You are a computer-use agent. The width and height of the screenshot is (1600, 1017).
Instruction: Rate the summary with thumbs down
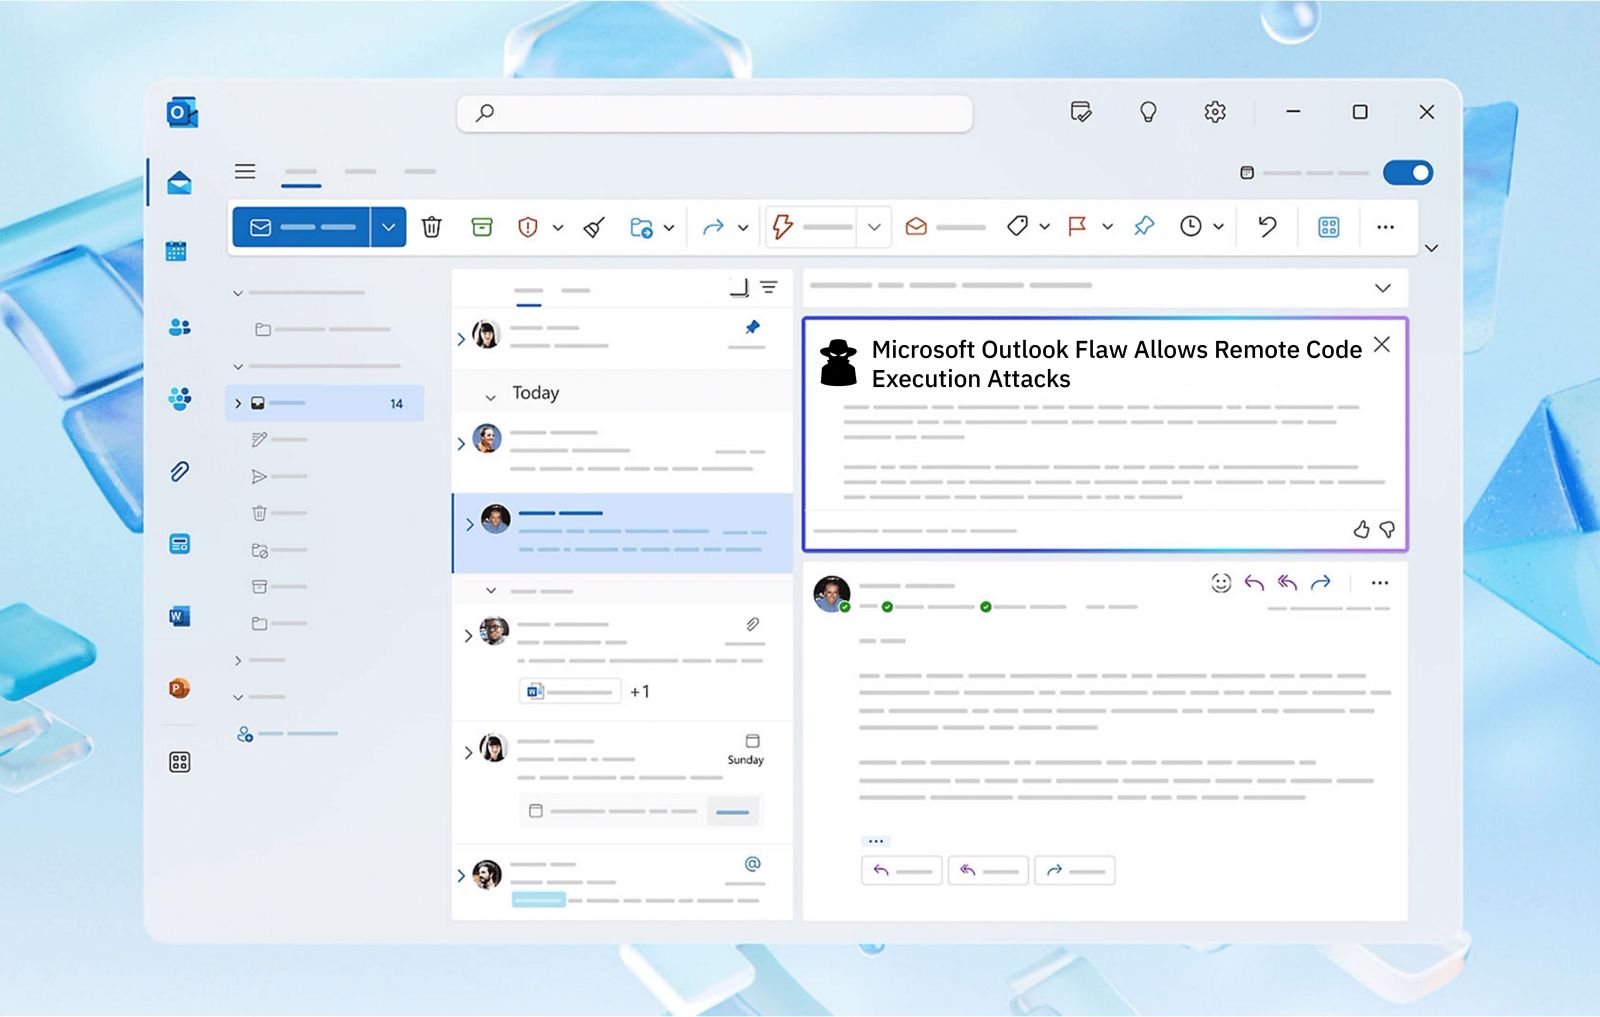click(x=1386, y=530)
